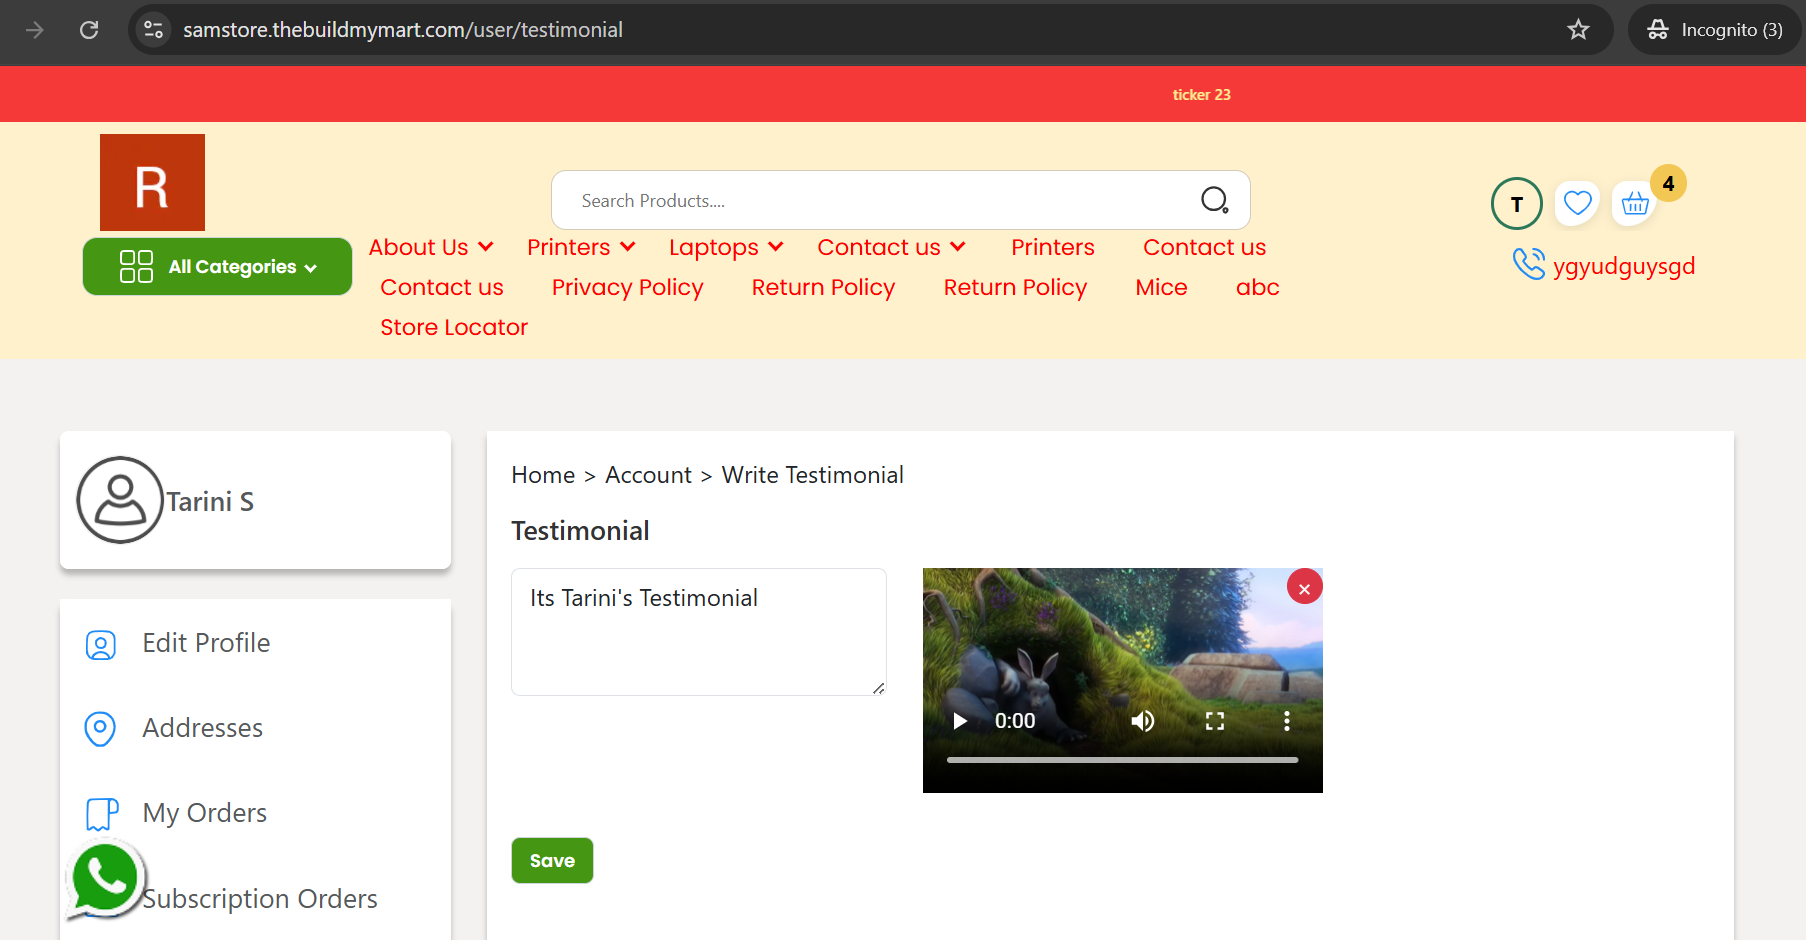The image size is (1806, 940).
Task: Open the shopping basket icon
Action: pyautogui.click(x=1635, y=204)
